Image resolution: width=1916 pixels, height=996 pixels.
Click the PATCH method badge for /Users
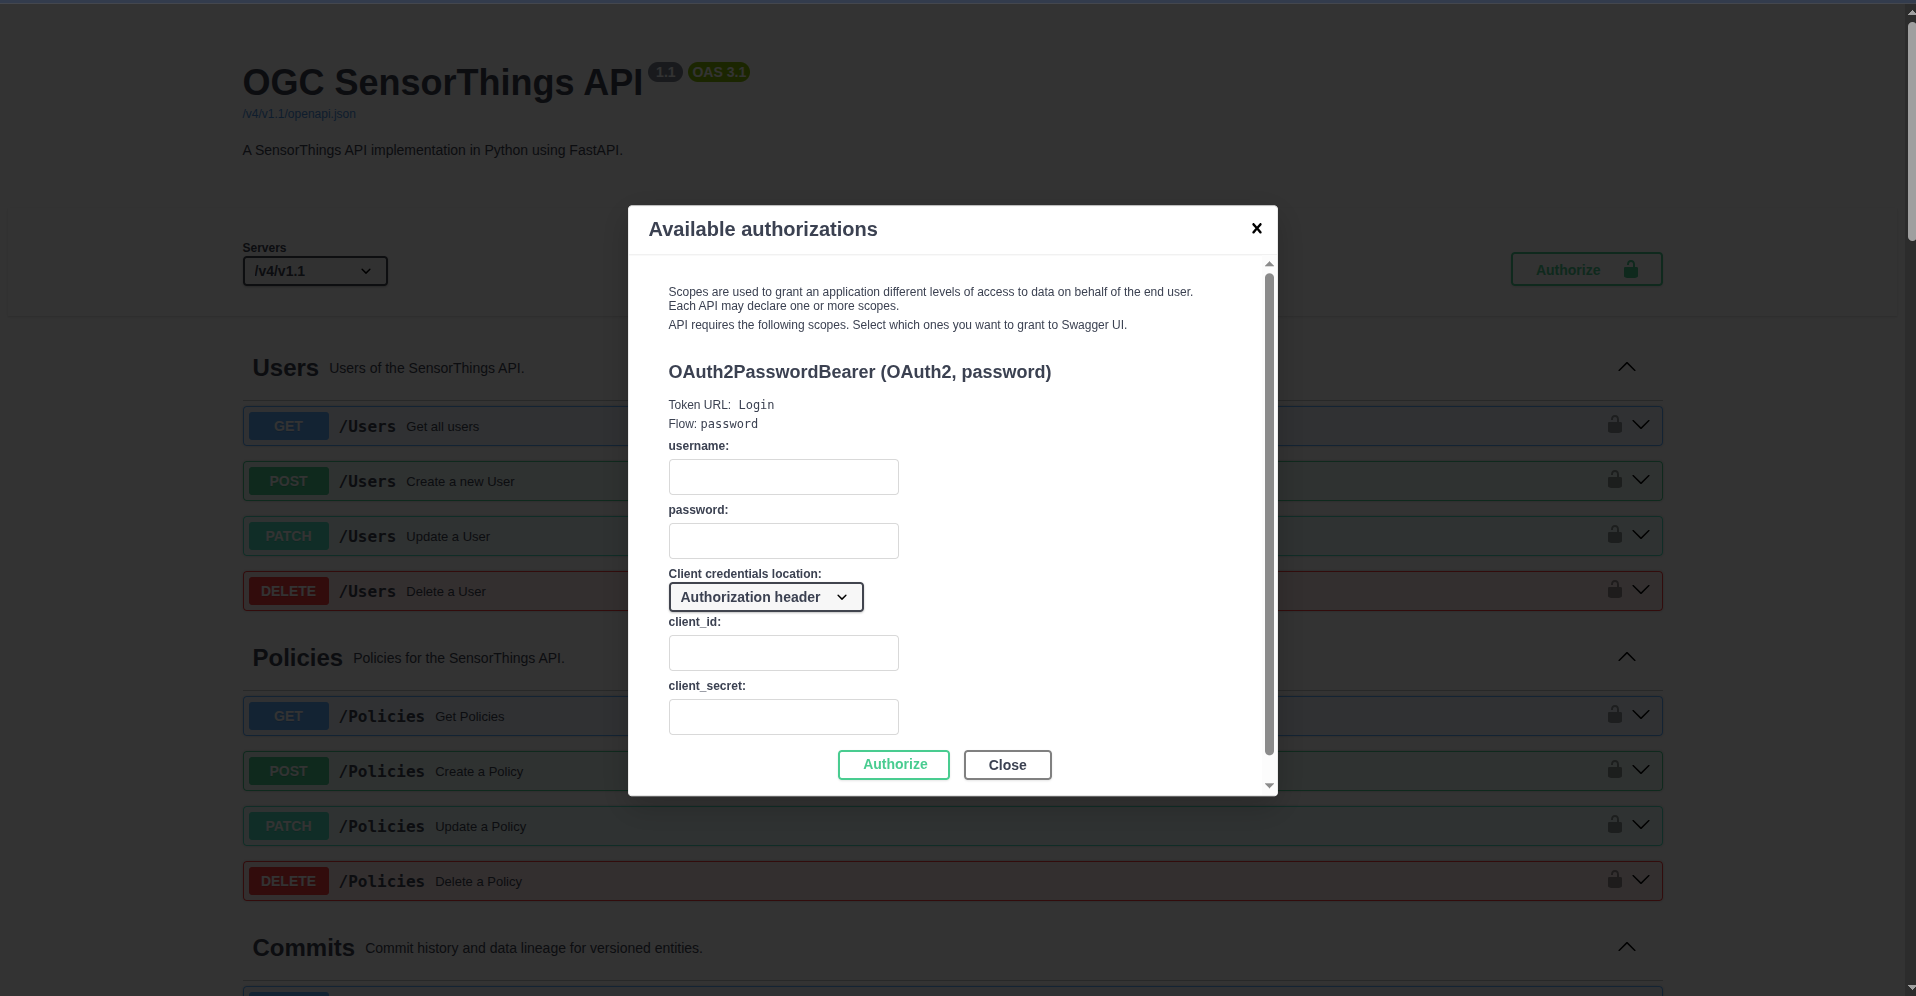(x=289, y=536)
